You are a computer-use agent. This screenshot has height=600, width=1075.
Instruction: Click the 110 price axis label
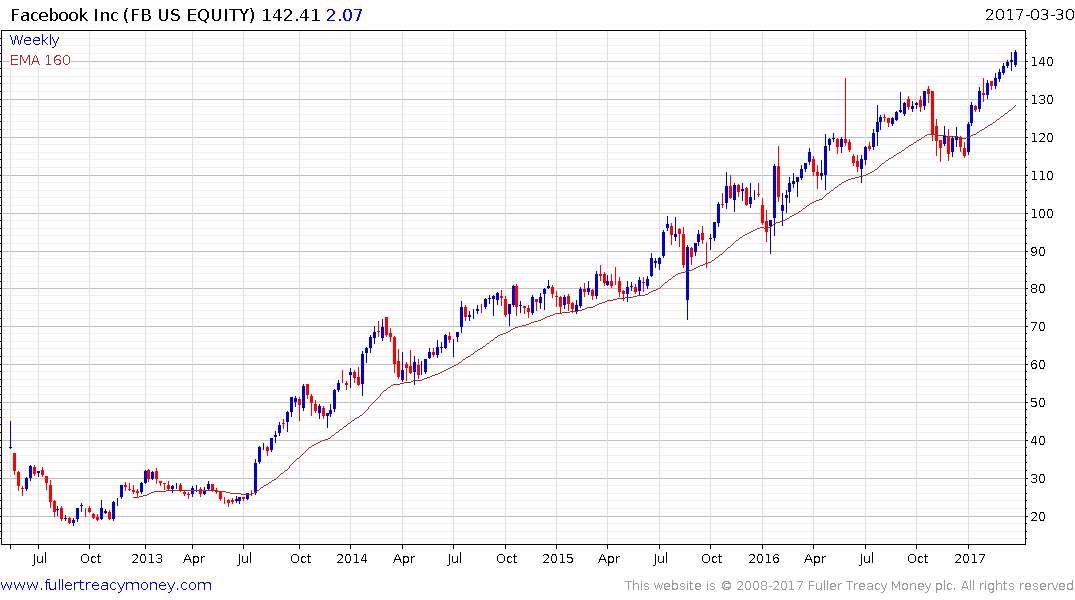pos(1042,176)
